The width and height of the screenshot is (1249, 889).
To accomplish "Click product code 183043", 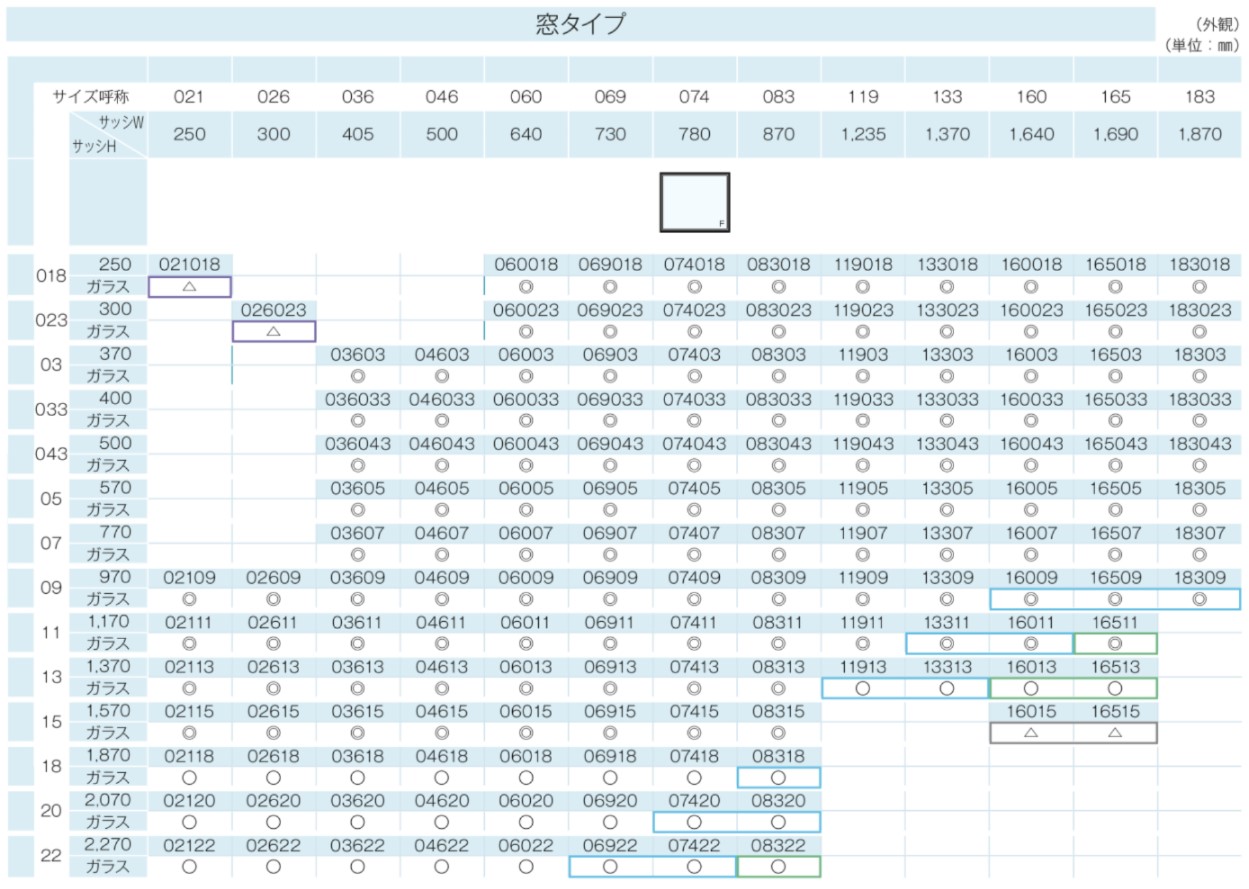I will coord(1200,443).
